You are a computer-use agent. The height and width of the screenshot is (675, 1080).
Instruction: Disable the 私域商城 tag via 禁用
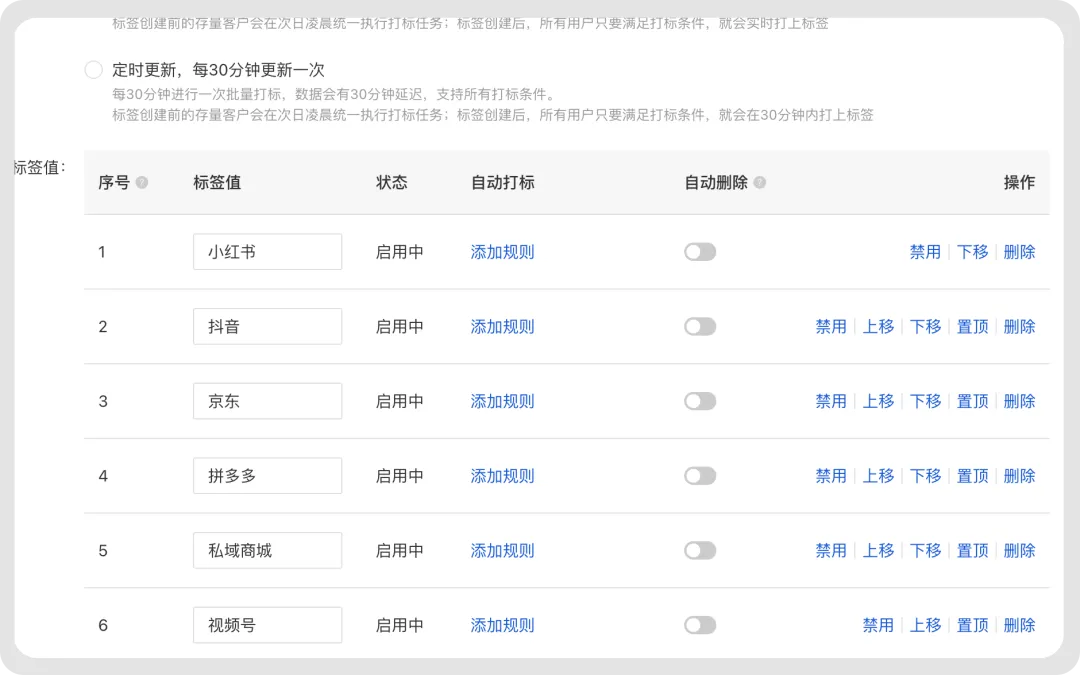pos(831,551)
